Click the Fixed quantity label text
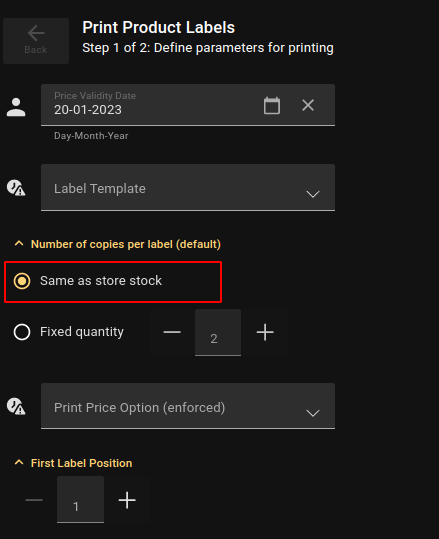The image size is (439, 539). [82, 332]
